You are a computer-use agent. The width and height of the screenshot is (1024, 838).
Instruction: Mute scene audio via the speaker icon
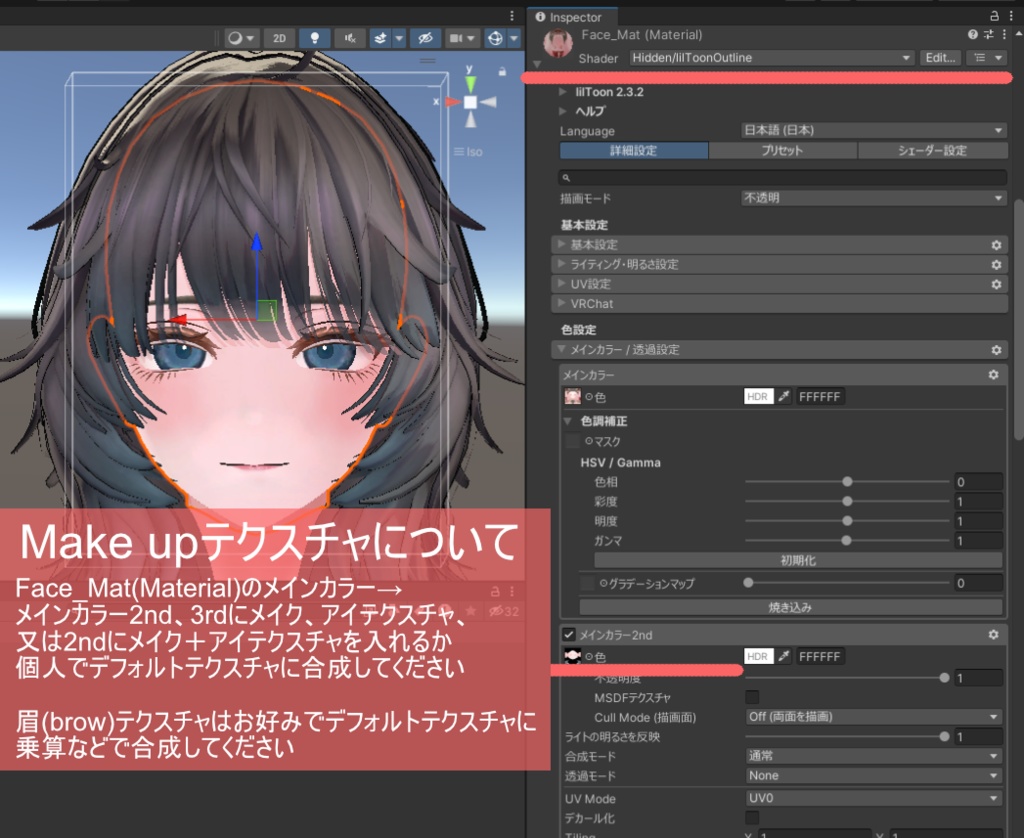[349, 37]
